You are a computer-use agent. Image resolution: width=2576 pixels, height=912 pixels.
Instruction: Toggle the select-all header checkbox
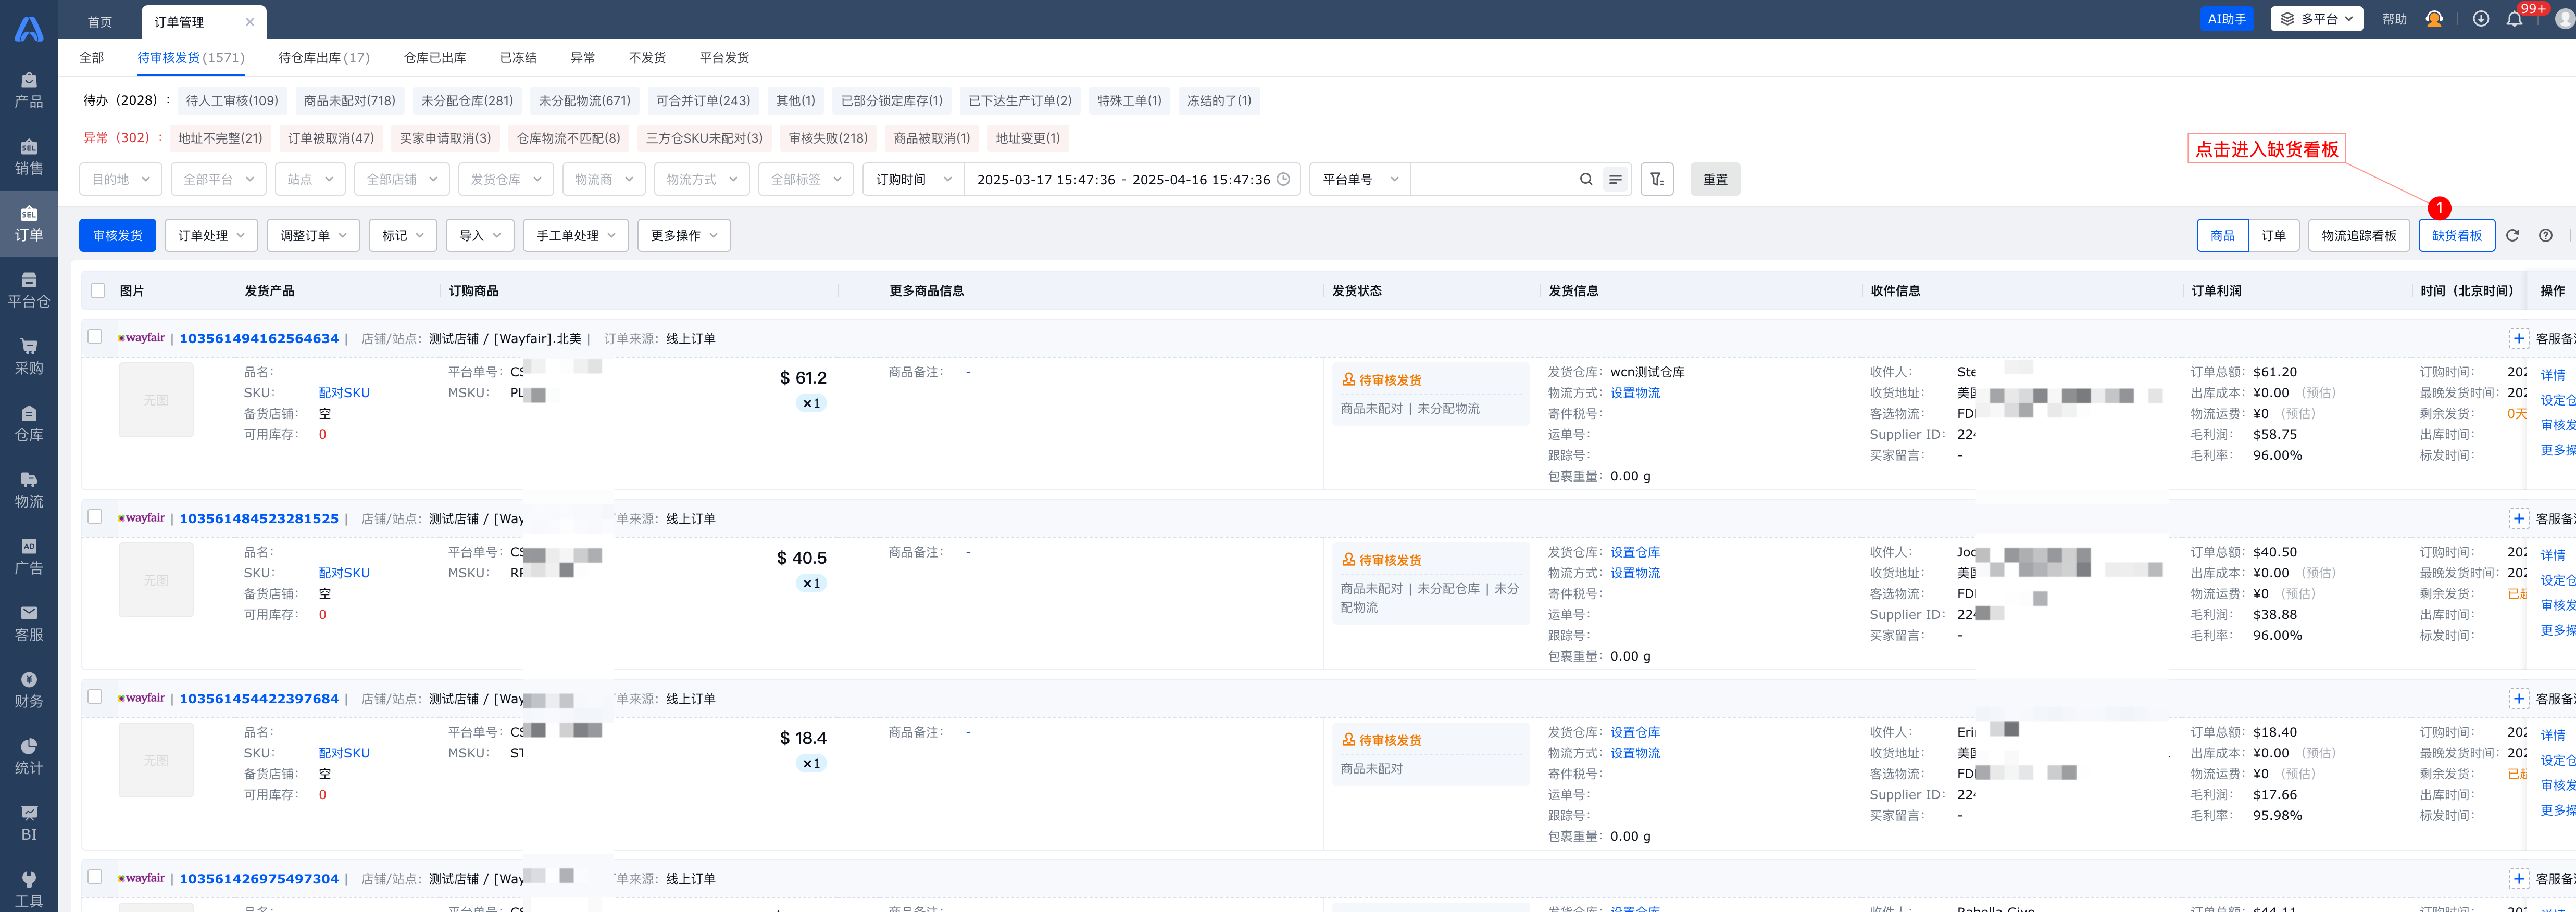pos(98,291)
